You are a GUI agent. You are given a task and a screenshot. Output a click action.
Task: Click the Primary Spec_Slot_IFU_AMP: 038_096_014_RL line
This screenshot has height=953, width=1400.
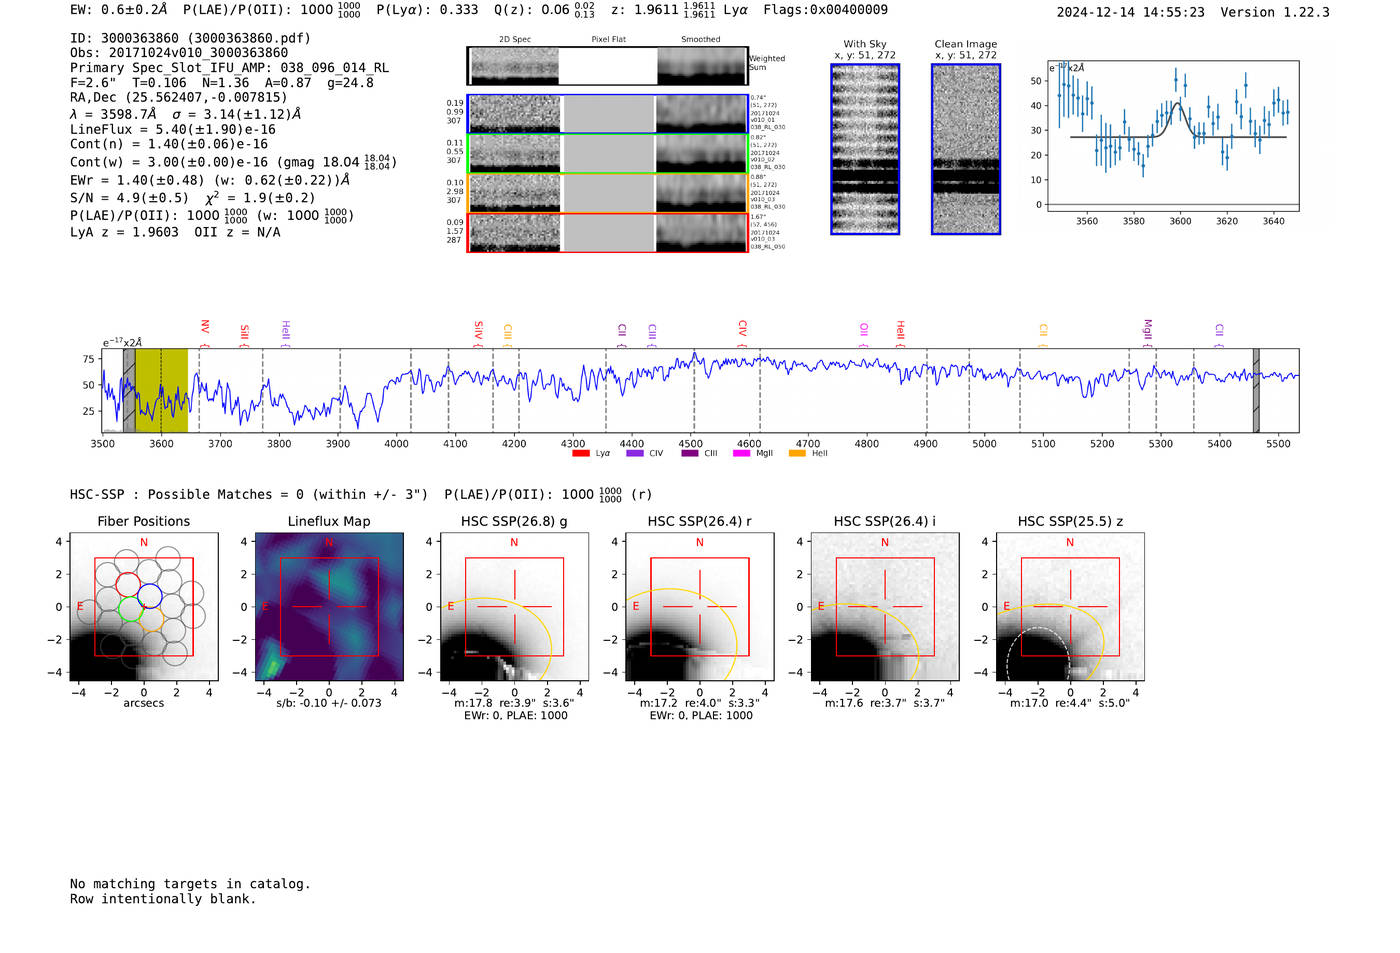coord(229,68)
